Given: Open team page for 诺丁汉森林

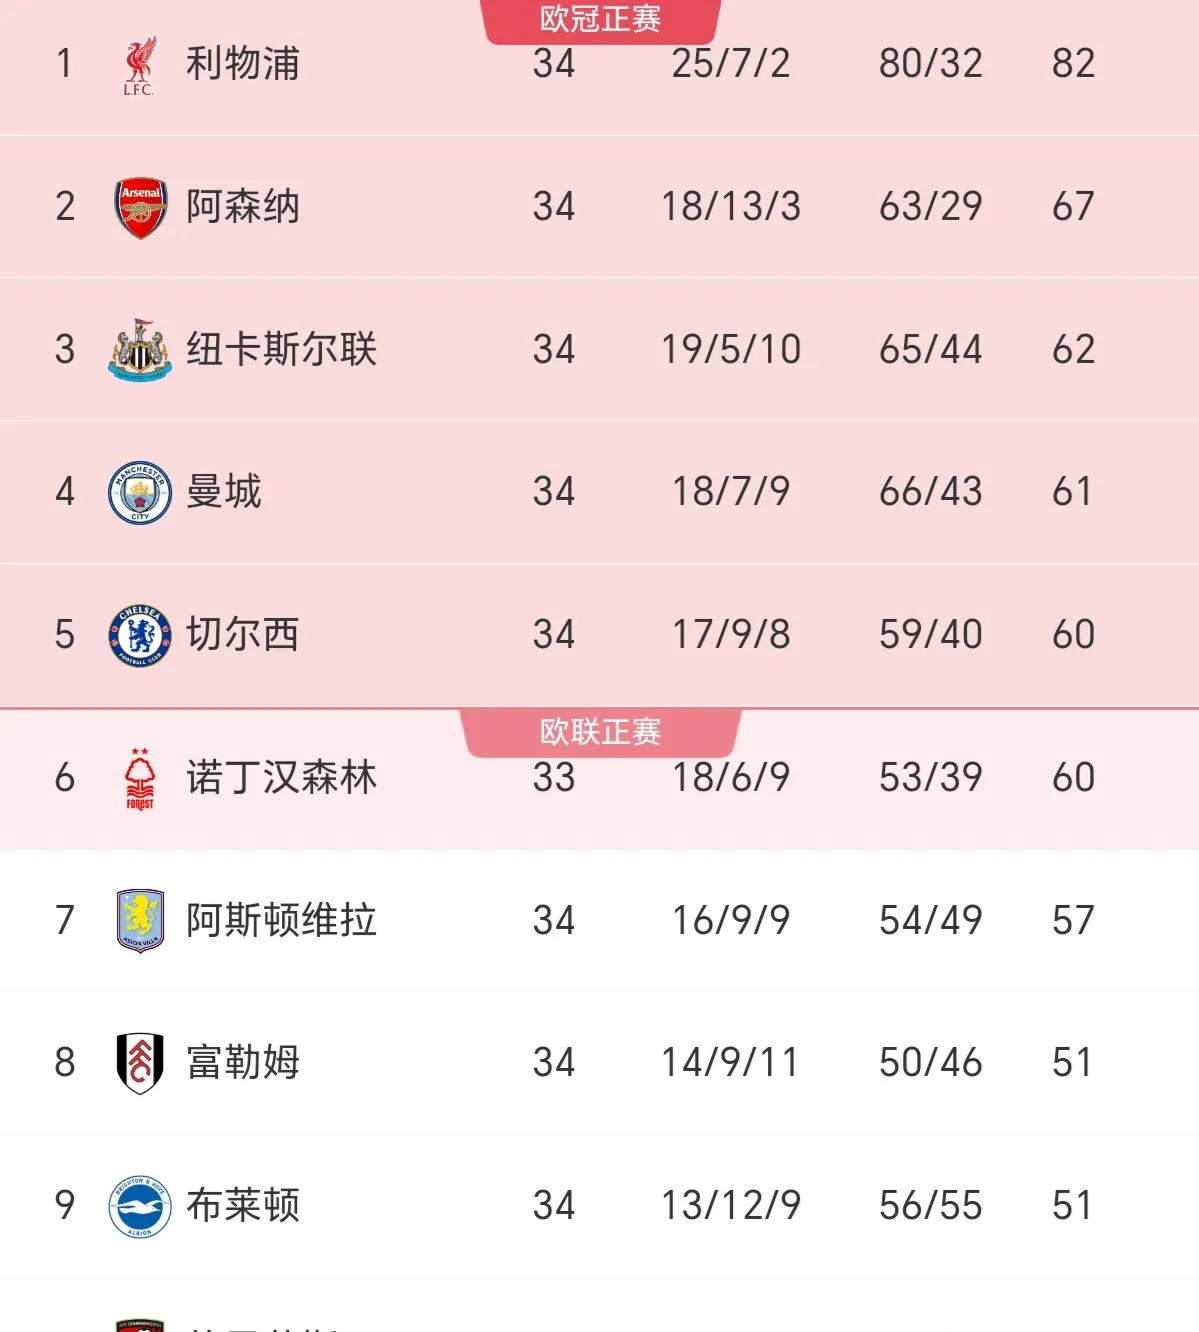Looking at the screenshot, I should 281,778.
